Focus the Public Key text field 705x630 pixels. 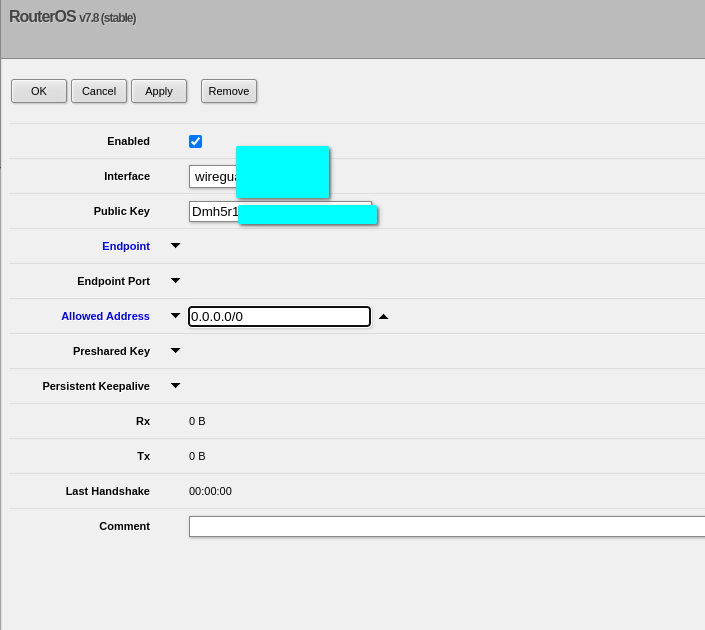click(214, 212)
